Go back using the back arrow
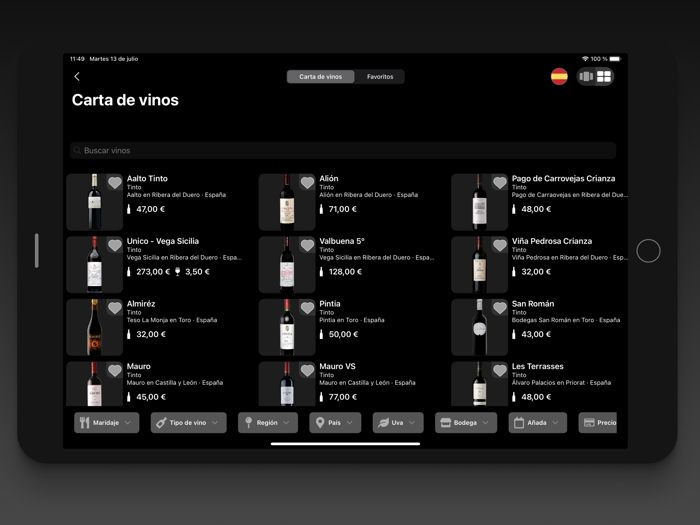 77,76
